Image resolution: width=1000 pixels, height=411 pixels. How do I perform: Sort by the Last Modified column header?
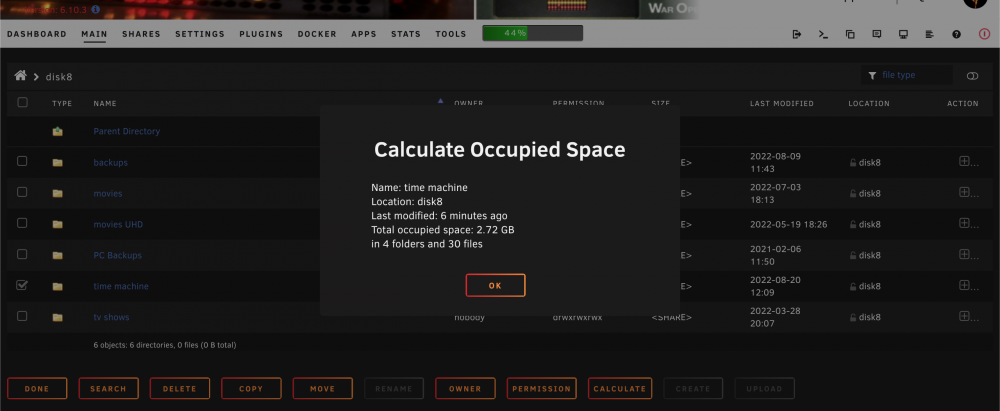[x=781, y=103]
